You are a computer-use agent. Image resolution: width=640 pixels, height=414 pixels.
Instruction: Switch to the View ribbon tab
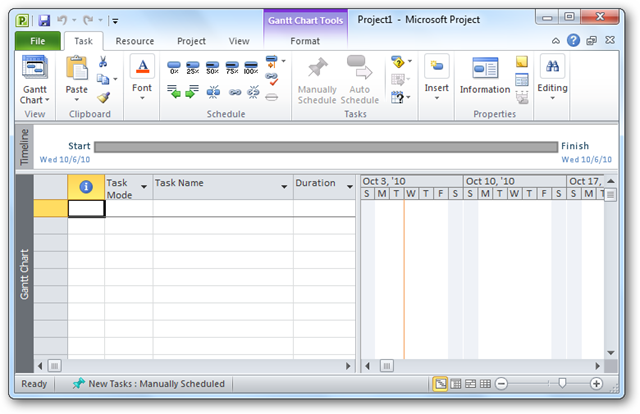click(x=239, y=41)
